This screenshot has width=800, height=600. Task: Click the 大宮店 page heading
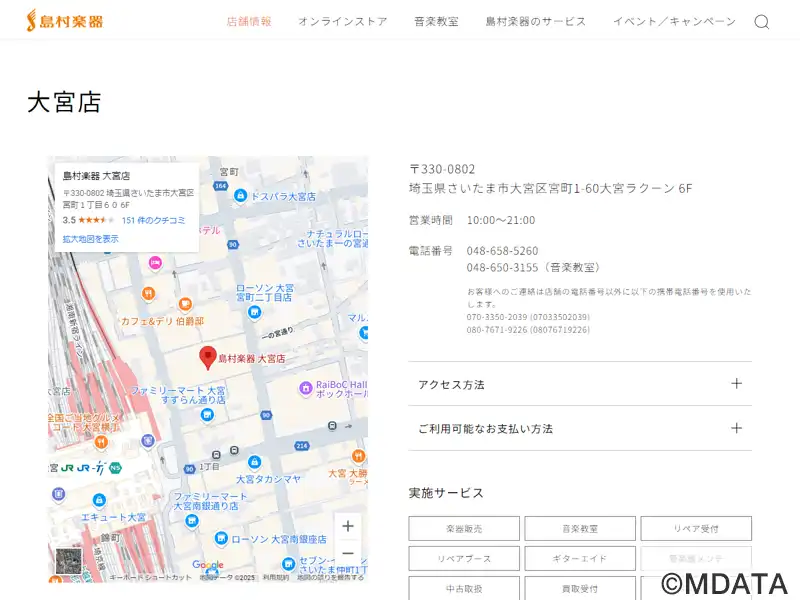[x=64, y=102]
